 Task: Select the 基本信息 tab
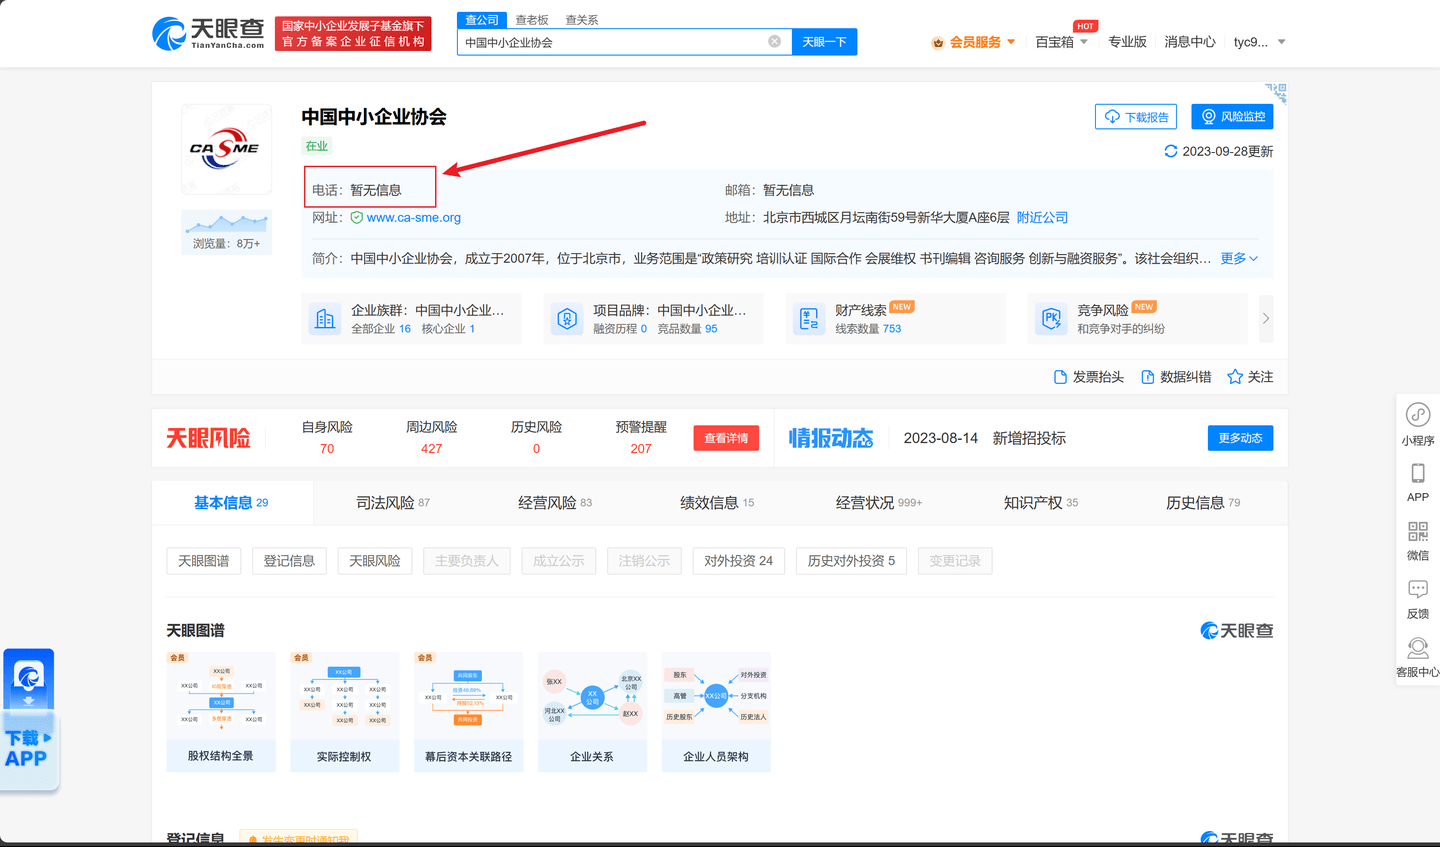[232, 503]
